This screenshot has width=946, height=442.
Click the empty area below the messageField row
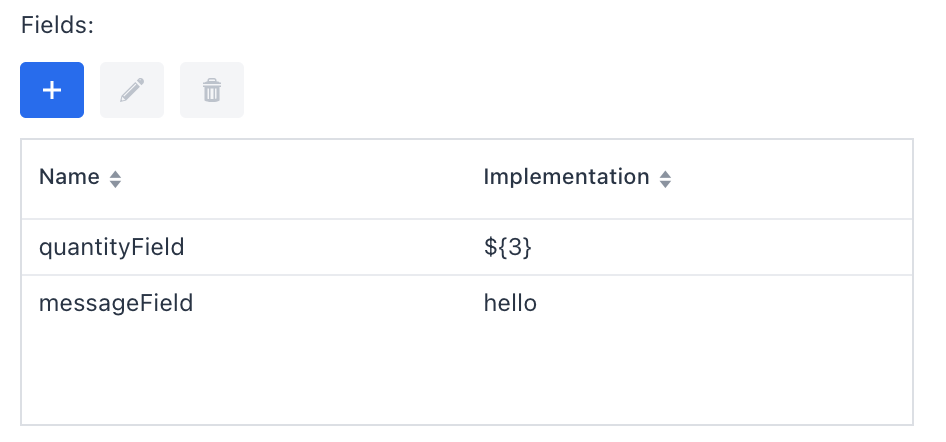466,378
